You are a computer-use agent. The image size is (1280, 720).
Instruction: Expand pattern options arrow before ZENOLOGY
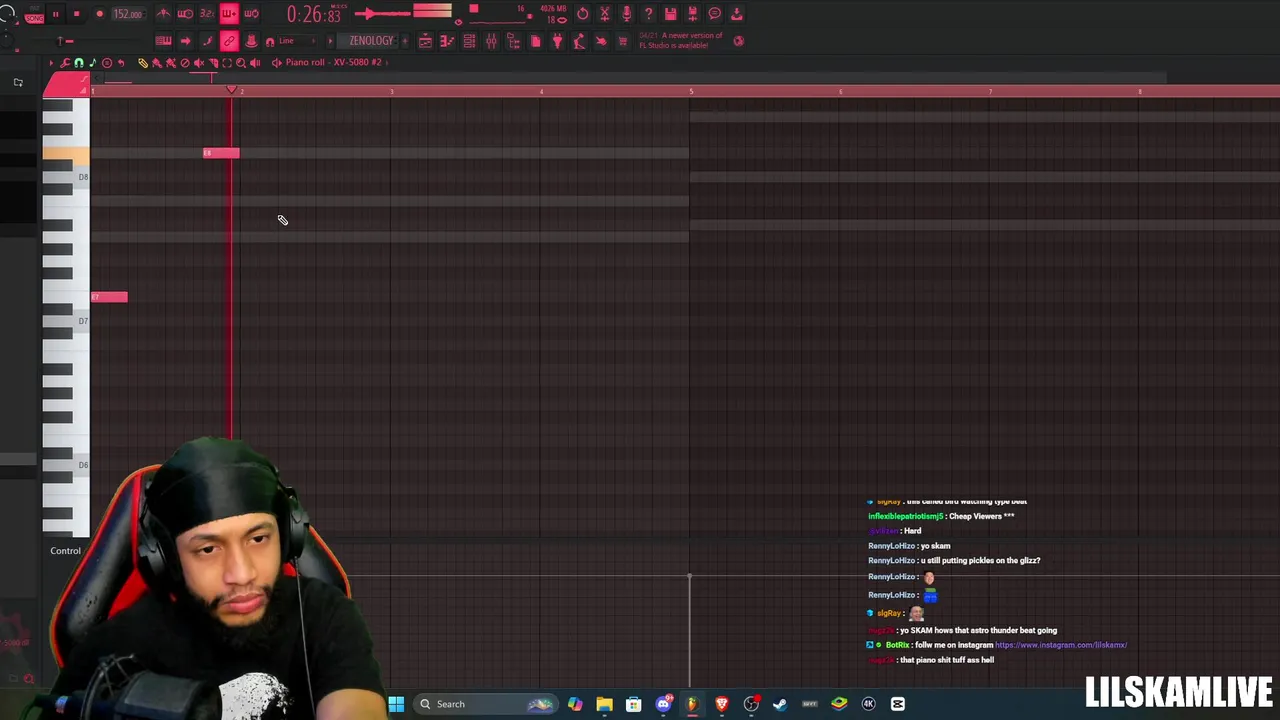coord(330,41)
